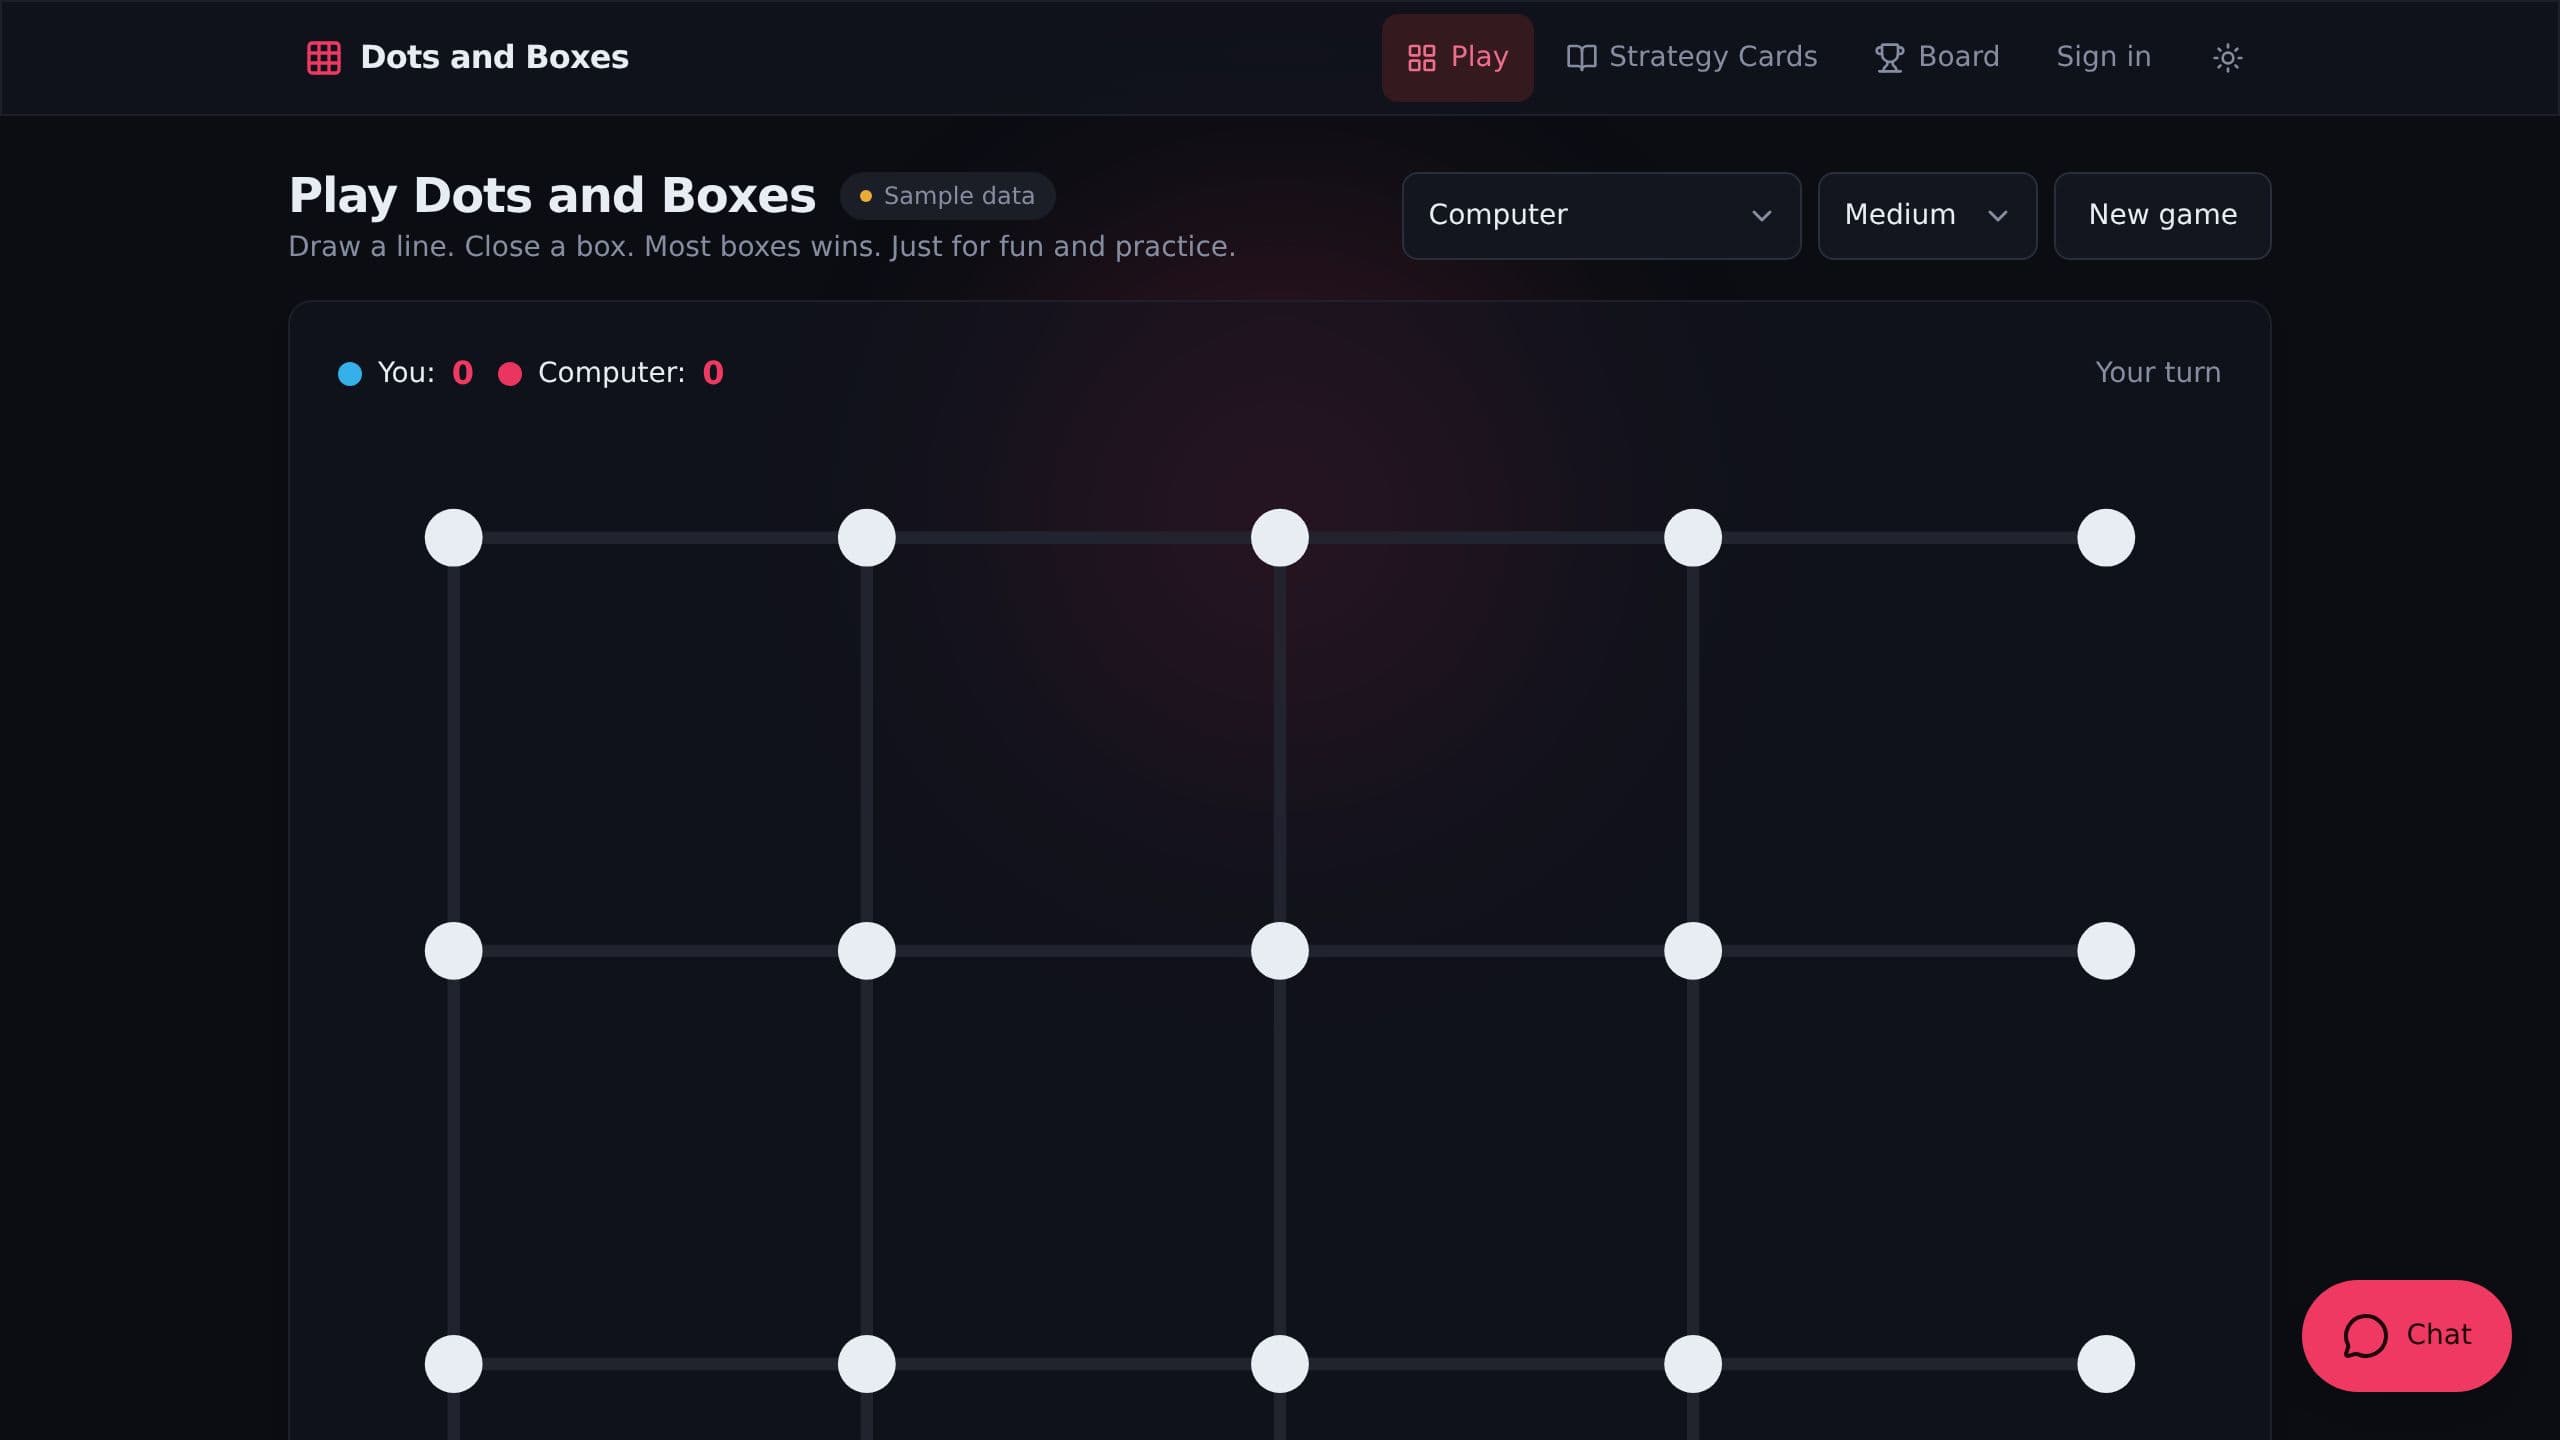This screenshot has width=2560, height=1440.
Task: Draw the vertical line between third and fourth top-row boxes
Action: (1693, 744)
